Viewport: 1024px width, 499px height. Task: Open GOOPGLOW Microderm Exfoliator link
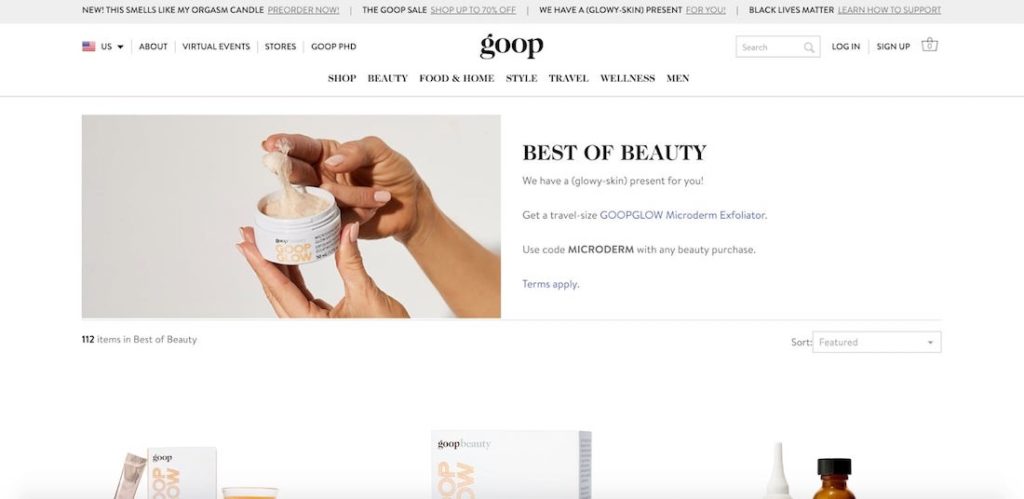pyautogui.click(x=682, y=215)
